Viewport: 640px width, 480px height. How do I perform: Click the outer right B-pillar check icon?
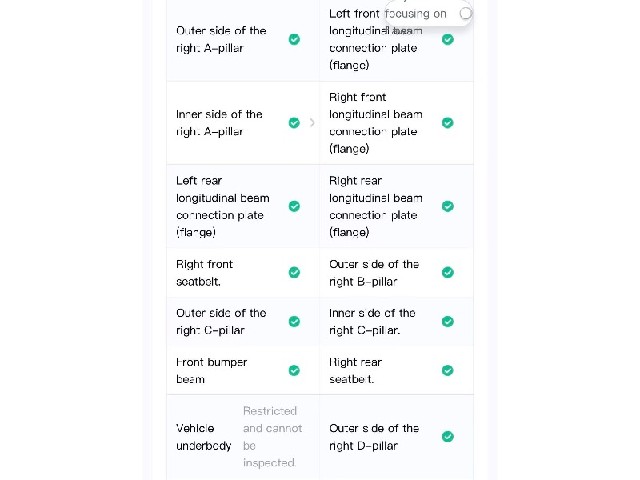point(448,272)
